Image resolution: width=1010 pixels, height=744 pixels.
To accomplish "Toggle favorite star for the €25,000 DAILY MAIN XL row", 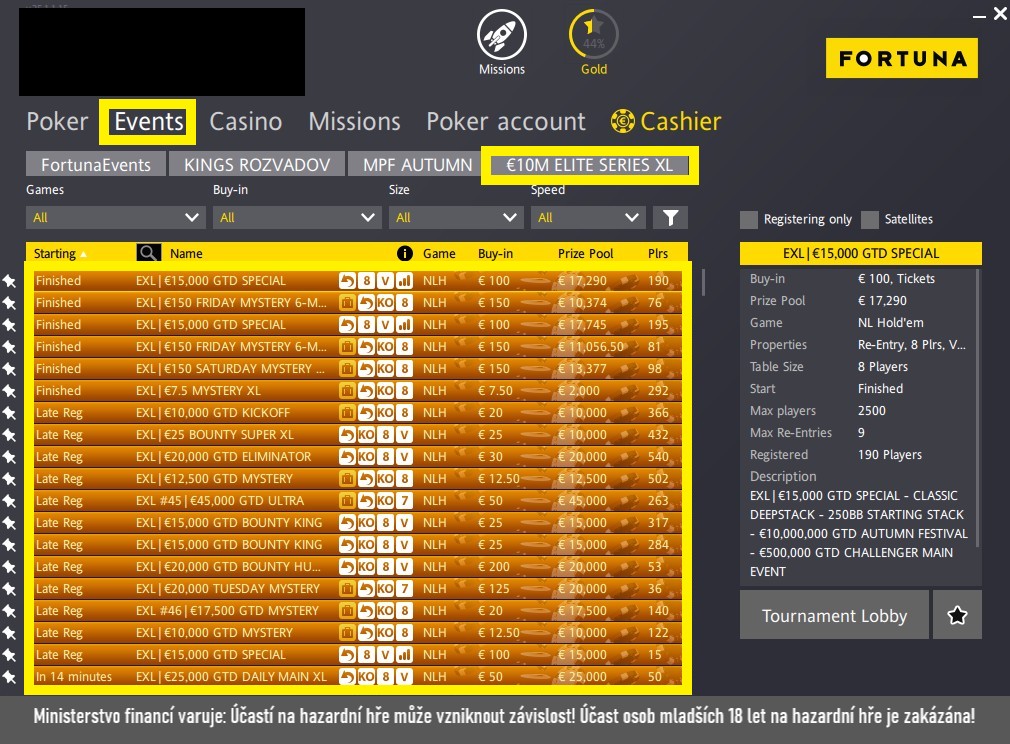I will pyautogui.click(x=9, y=677).
